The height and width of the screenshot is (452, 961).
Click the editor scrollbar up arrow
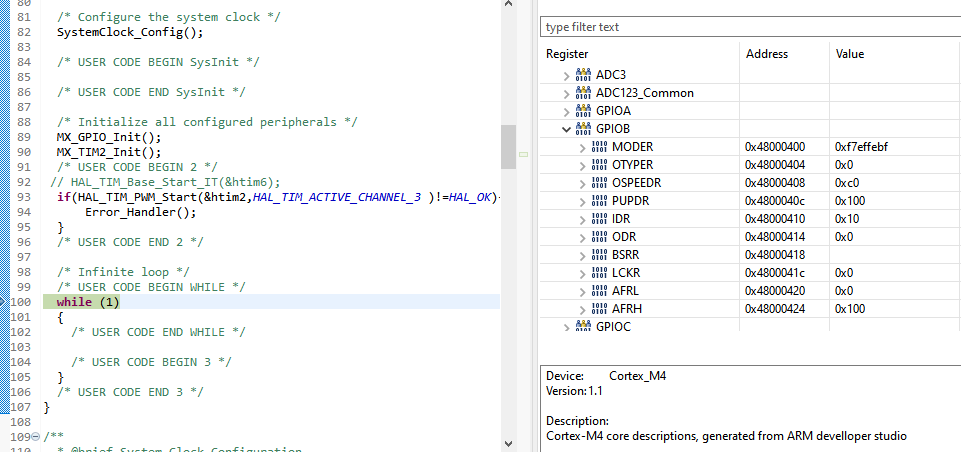point(509,4)
